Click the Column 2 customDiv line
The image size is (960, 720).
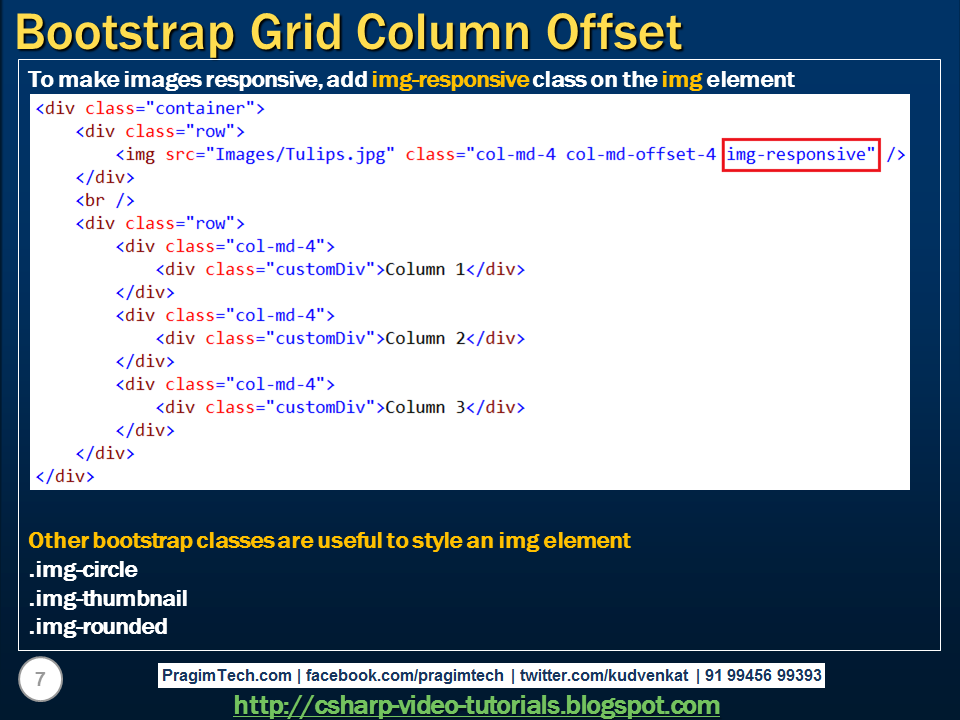pos(340,339)
